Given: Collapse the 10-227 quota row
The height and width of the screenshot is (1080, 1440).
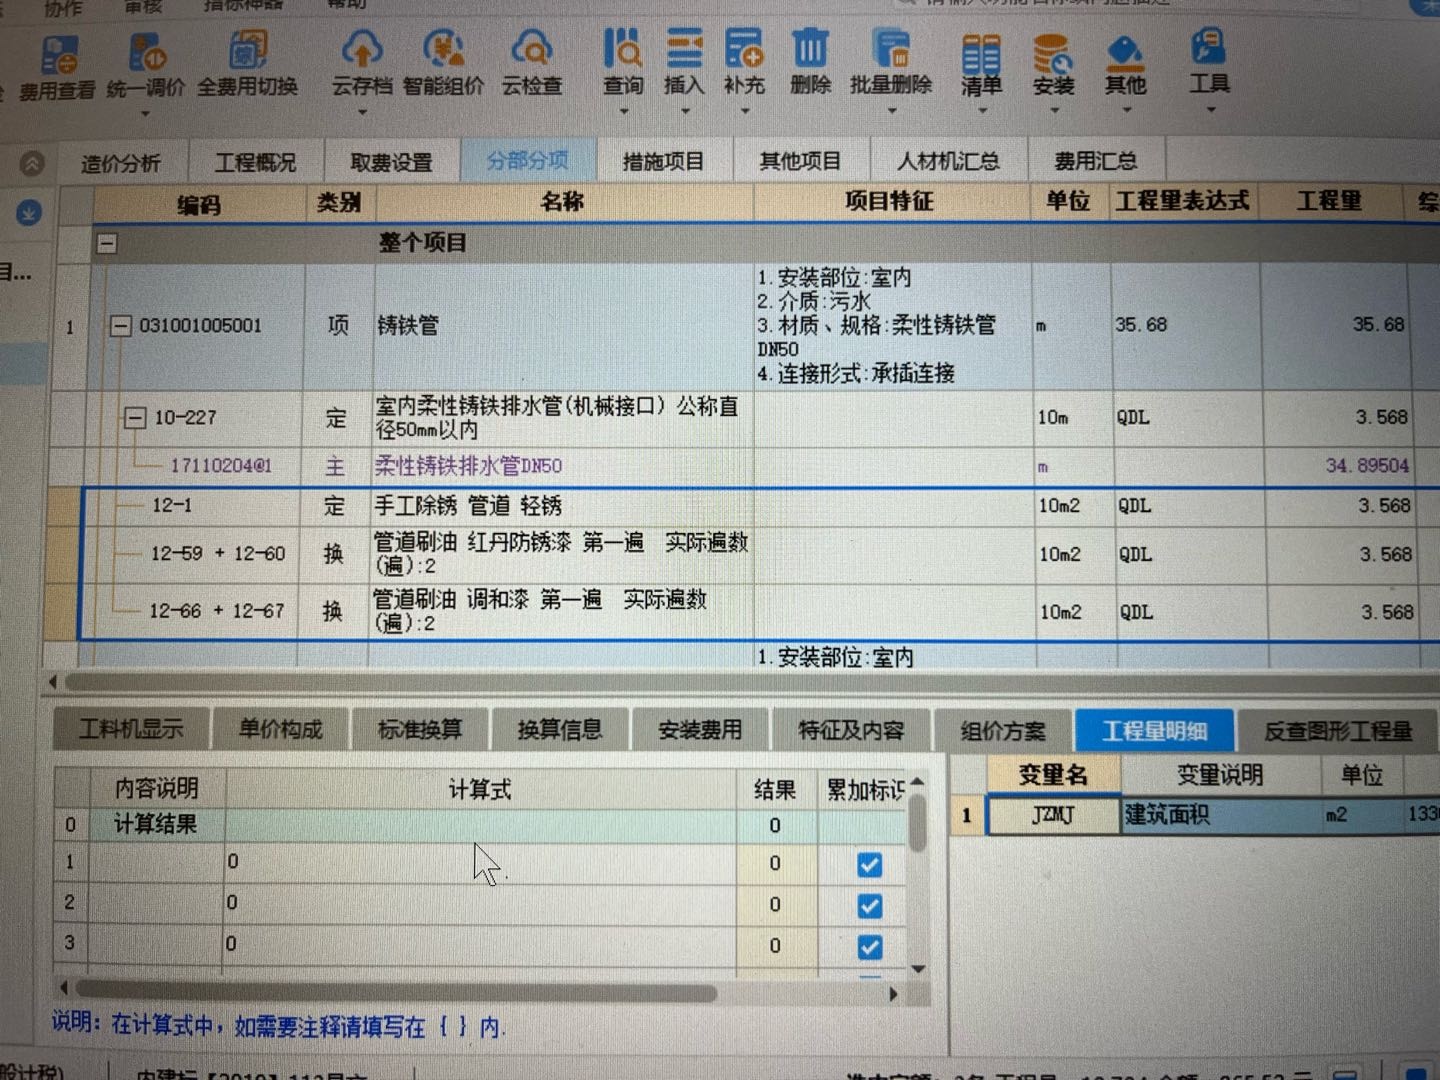Looking at the screenshot, I should 134,418.
